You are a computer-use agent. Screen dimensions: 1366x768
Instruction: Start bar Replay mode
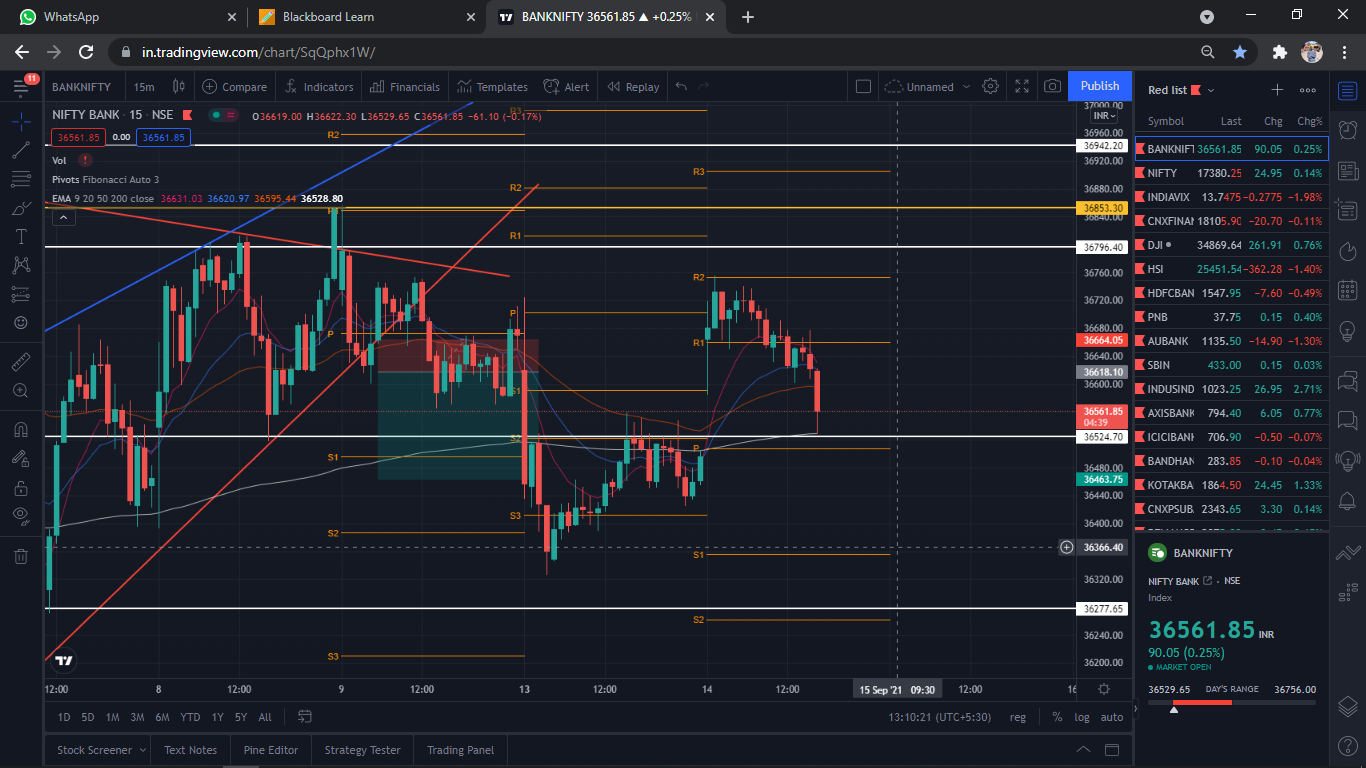pos(634,87)
